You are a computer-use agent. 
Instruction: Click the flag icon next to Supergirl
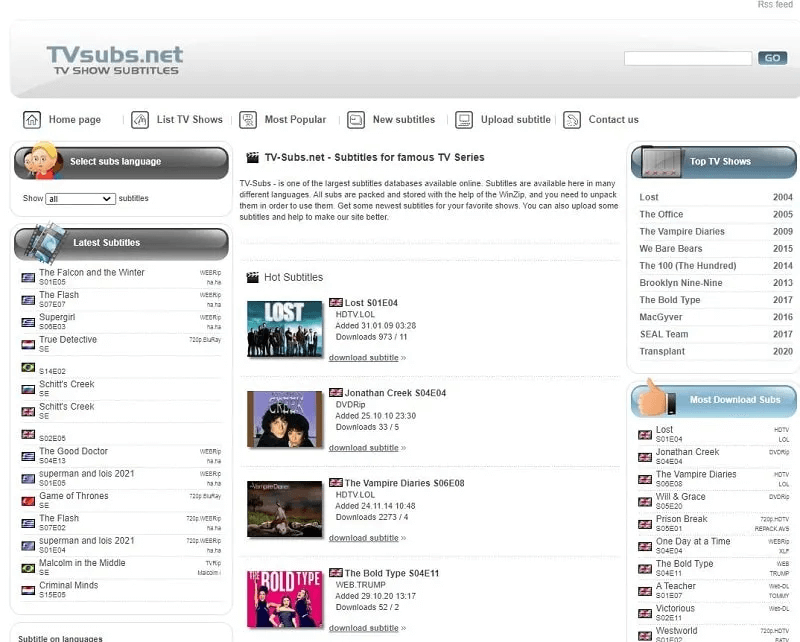pyautogui.click(x=28, y=322)
